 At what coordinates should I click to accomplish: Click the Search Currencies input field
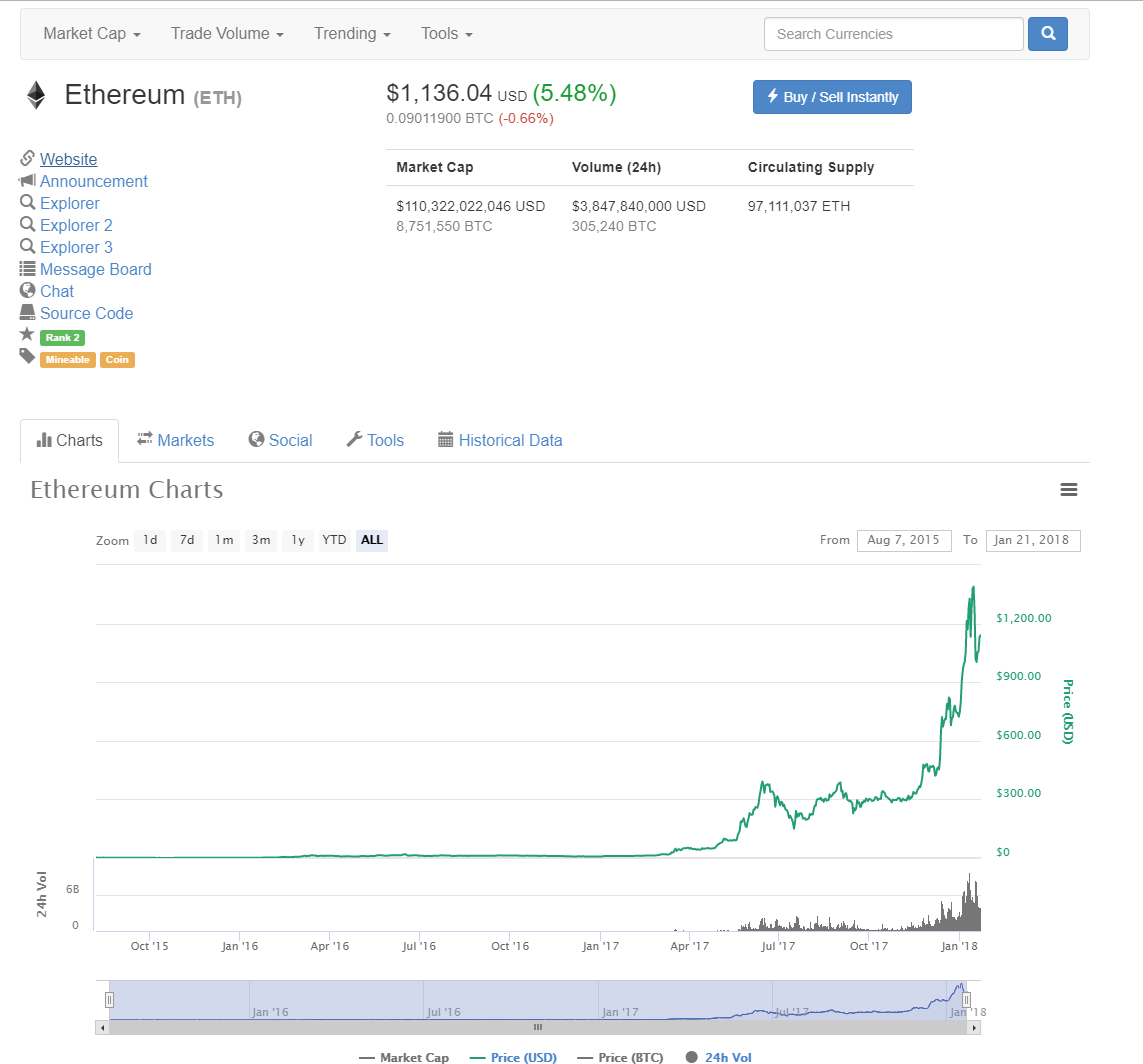(x=893, y=34)
